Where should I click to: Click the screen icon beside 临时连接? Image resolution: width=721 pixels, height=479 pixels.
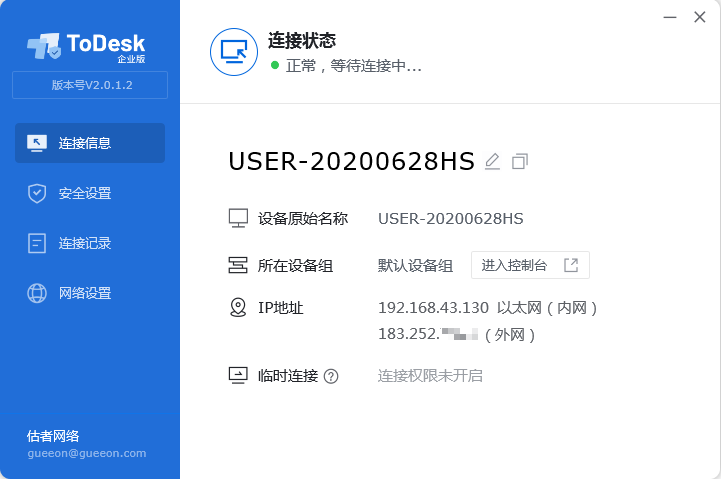pos(238,376)
